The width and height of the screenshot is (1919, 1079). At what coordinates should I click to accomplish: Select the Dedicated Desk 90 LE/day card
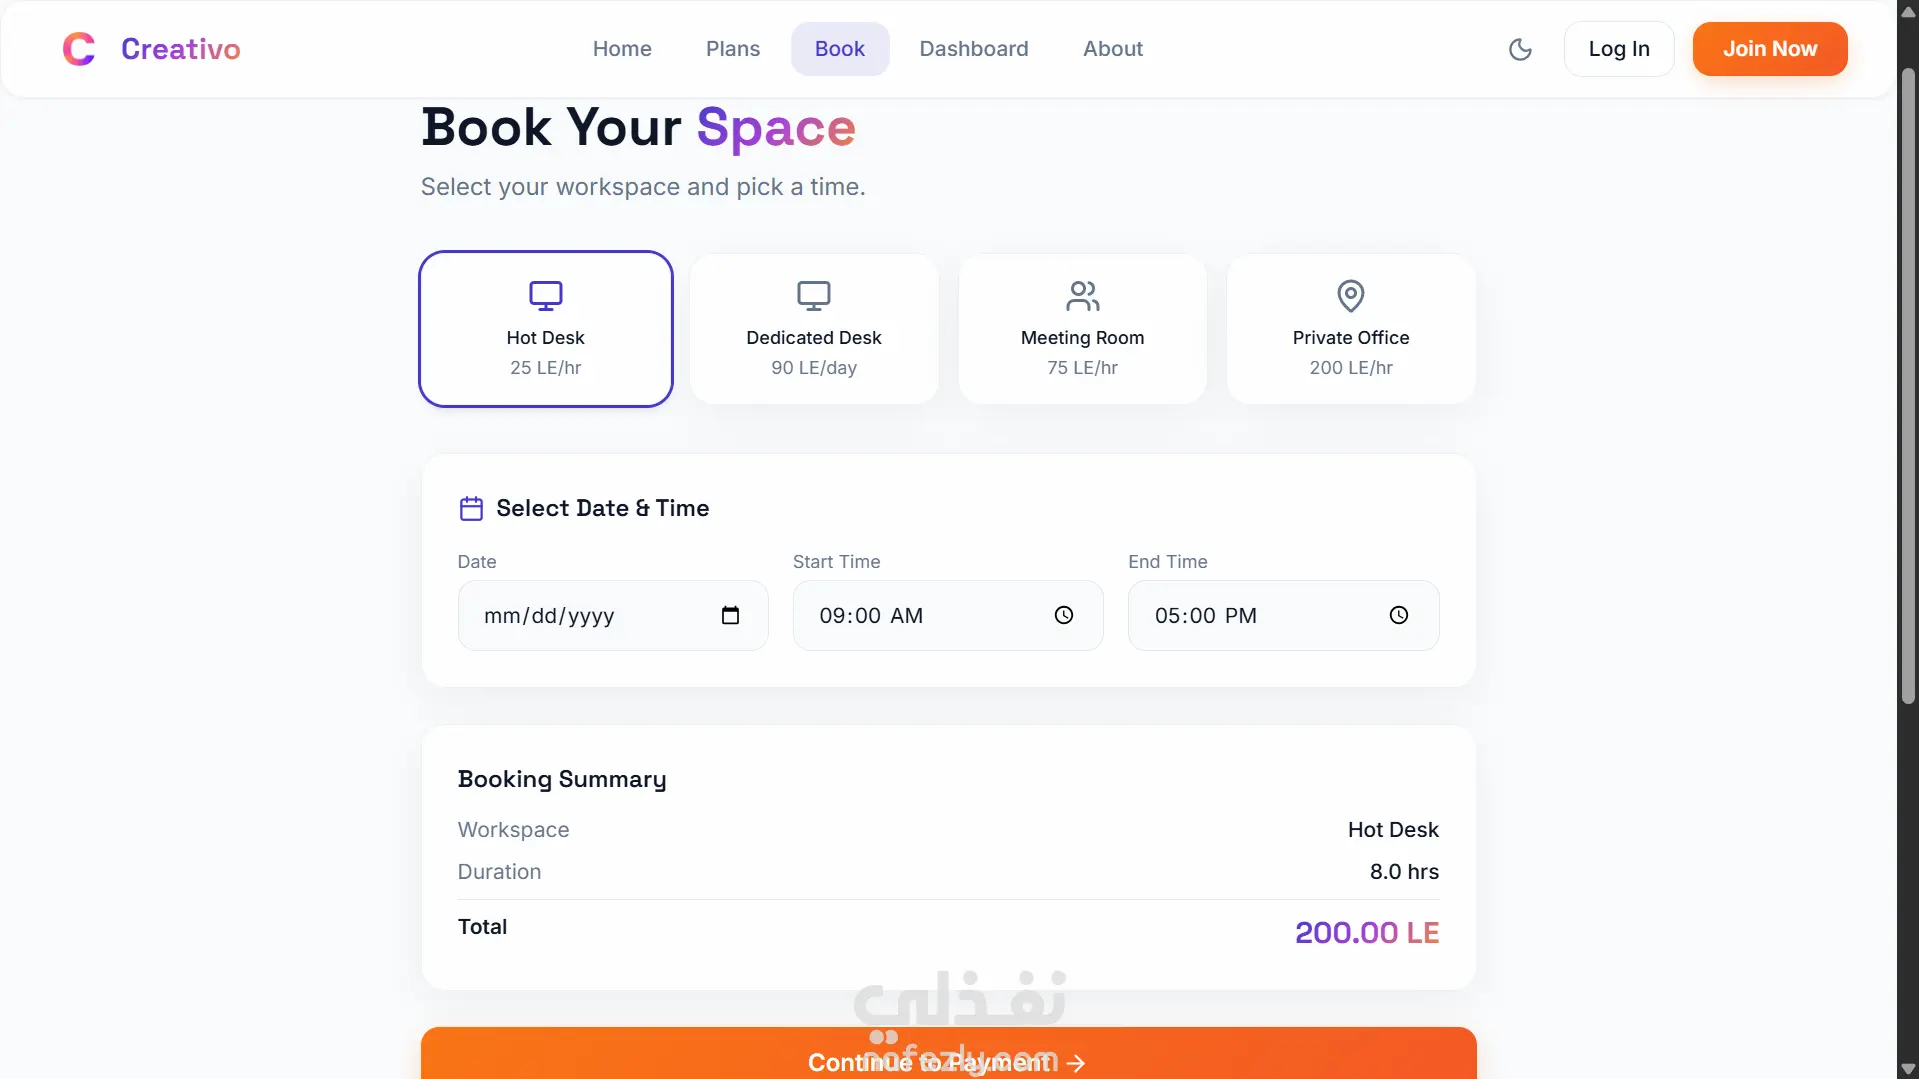814,329
